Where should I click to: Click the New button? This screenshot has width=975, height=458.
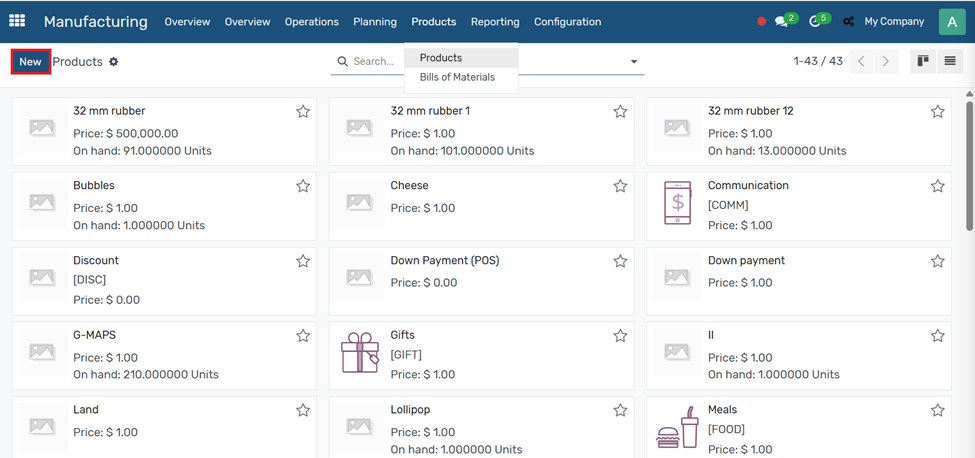(30, 62)
